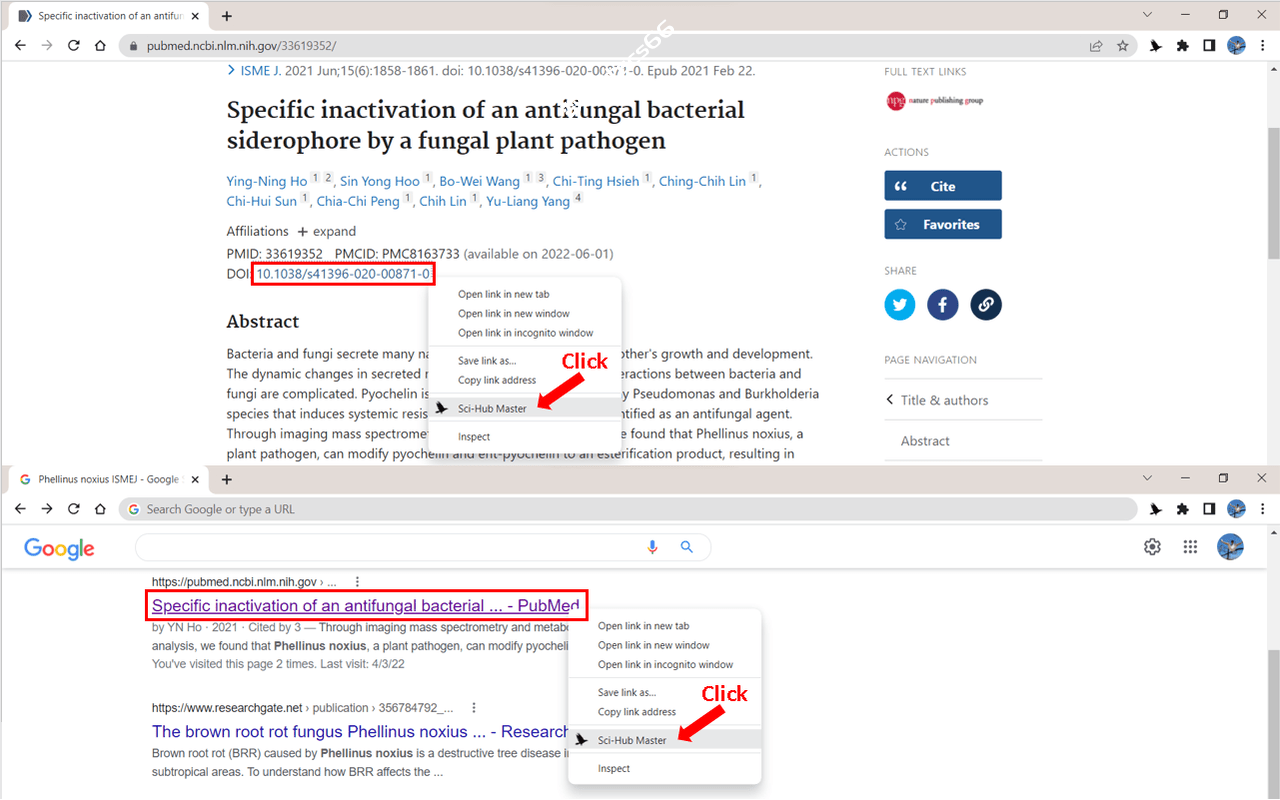Open new tab in bottom Google window
The image size is (1280, 800).
(227, 479)
